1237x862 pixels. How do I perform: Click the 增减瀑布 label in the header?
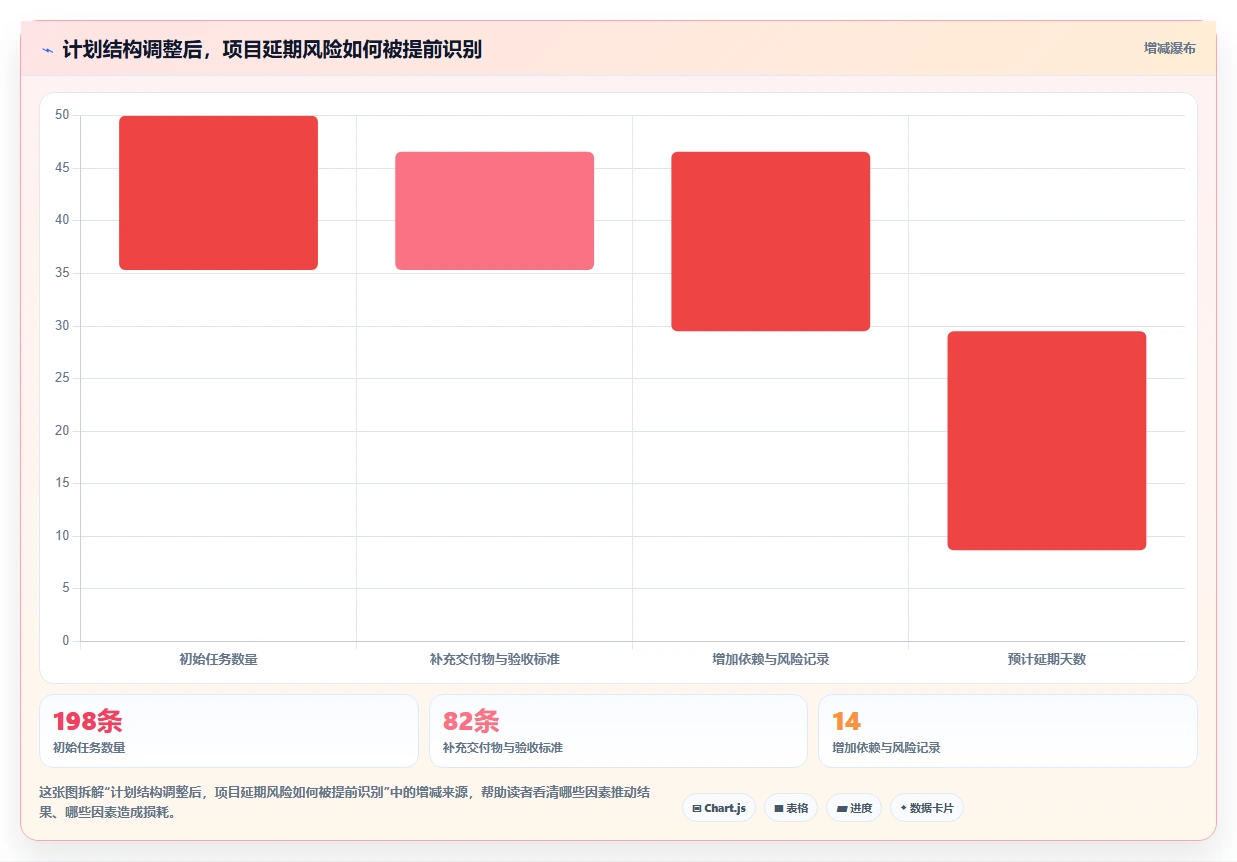point(1169,48)
